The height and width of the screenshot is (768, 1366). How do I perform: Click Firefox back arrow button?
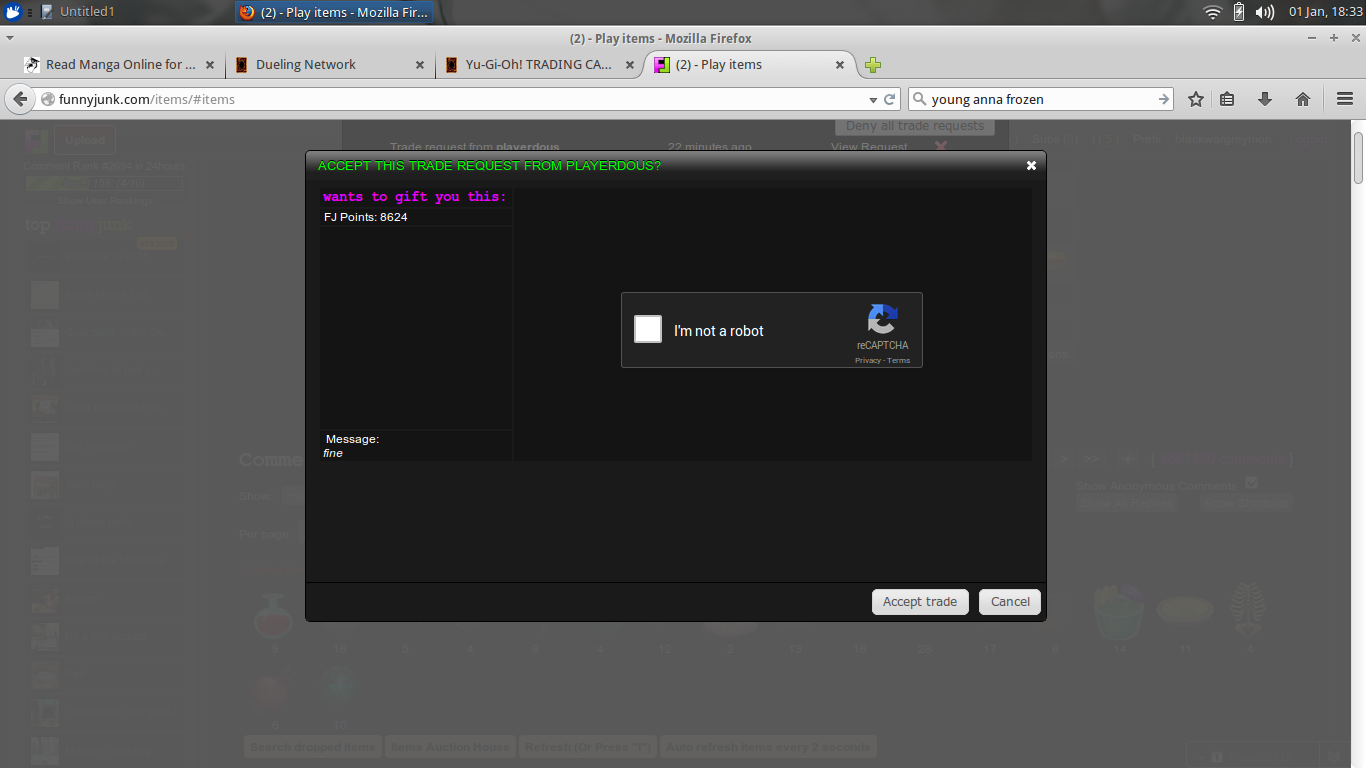[x=20, y=99]
